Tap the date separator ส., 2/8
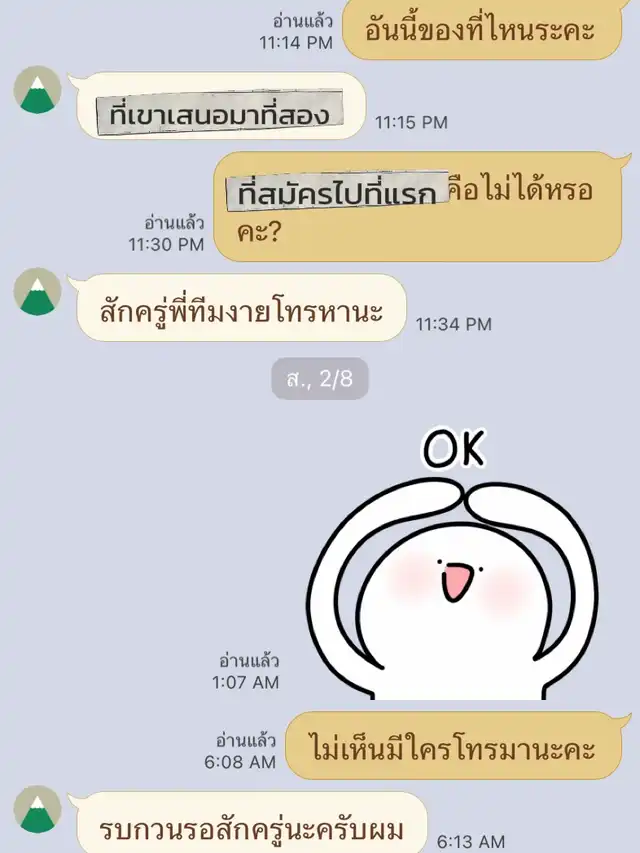This screenshot has width=640, height=853. [320, 379]
